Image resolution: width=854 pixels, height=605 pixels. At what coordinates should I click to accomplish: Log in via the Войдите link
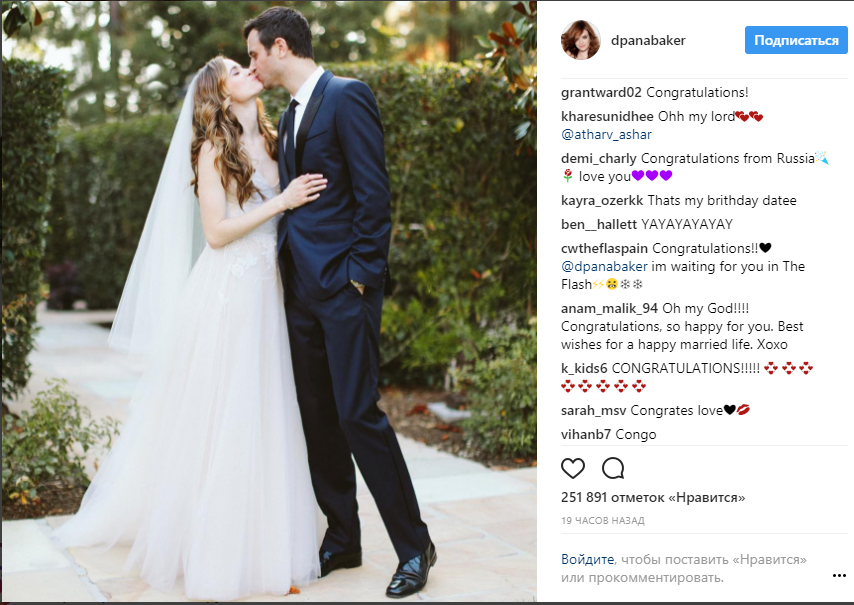click(x=587, y=559)
